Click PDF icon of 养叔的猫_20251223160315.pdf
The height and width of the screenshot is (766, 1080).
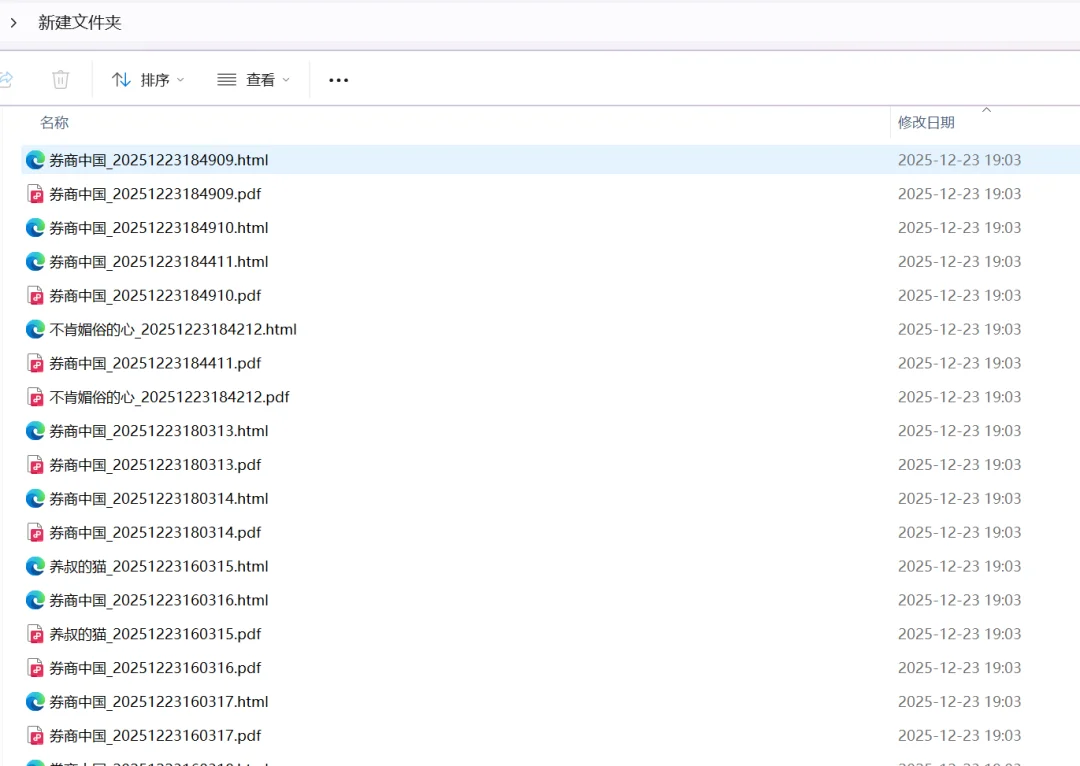tap(35, 634)
